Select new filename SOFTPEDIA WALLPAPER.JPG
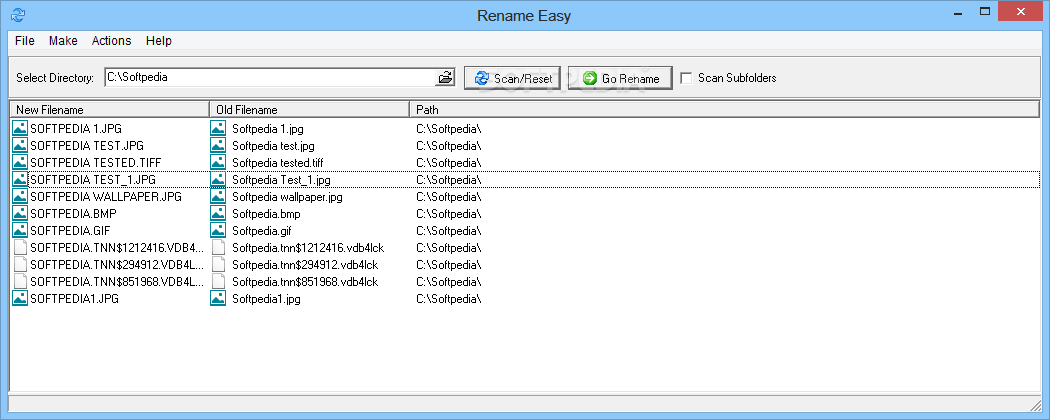The height and width of the screenshot is (420, 1050). point(106,196)
